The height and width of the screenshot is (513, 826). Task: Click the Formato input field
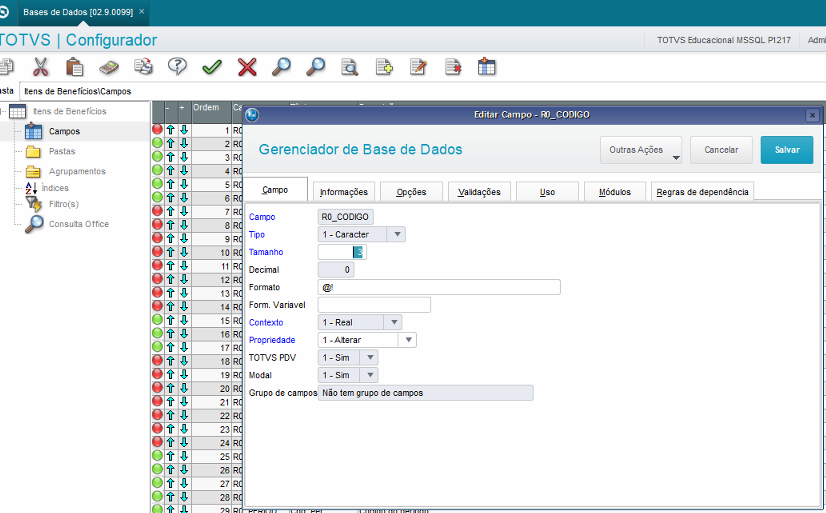click(x=439, y=288)
